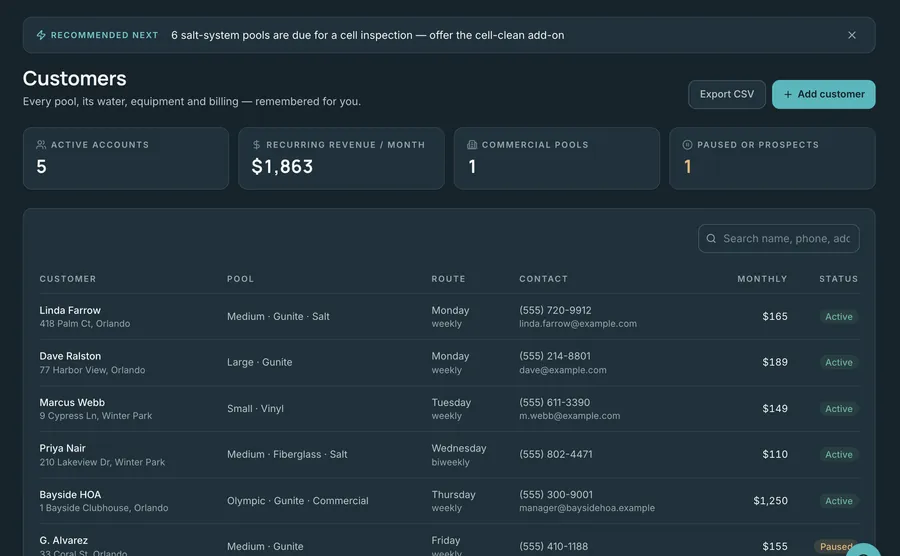This screenshot has height=556, width=900.
Task: Click address 418 Palm Ct, Orlando
Action: click(x=85, y=324)
